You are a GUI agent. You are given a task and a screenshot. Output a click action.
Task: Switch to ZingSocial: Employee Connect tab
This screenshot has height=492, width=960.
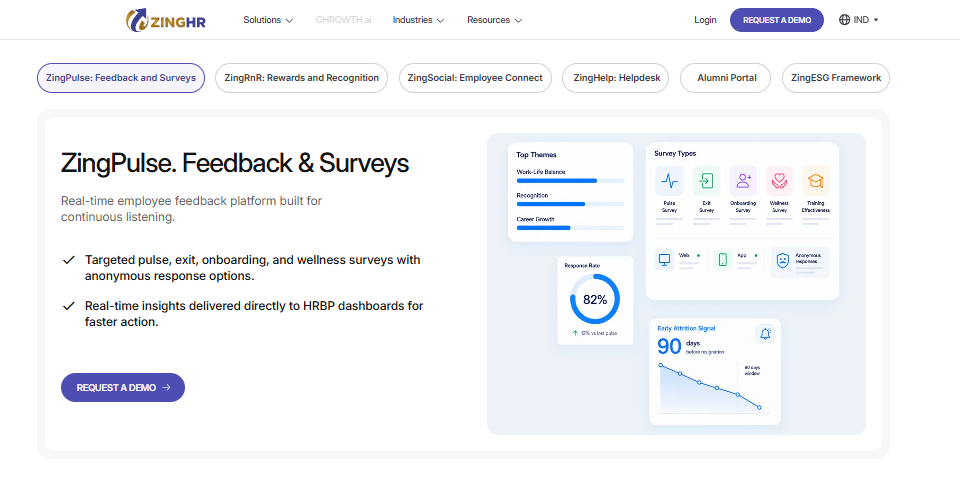point(475,78)
